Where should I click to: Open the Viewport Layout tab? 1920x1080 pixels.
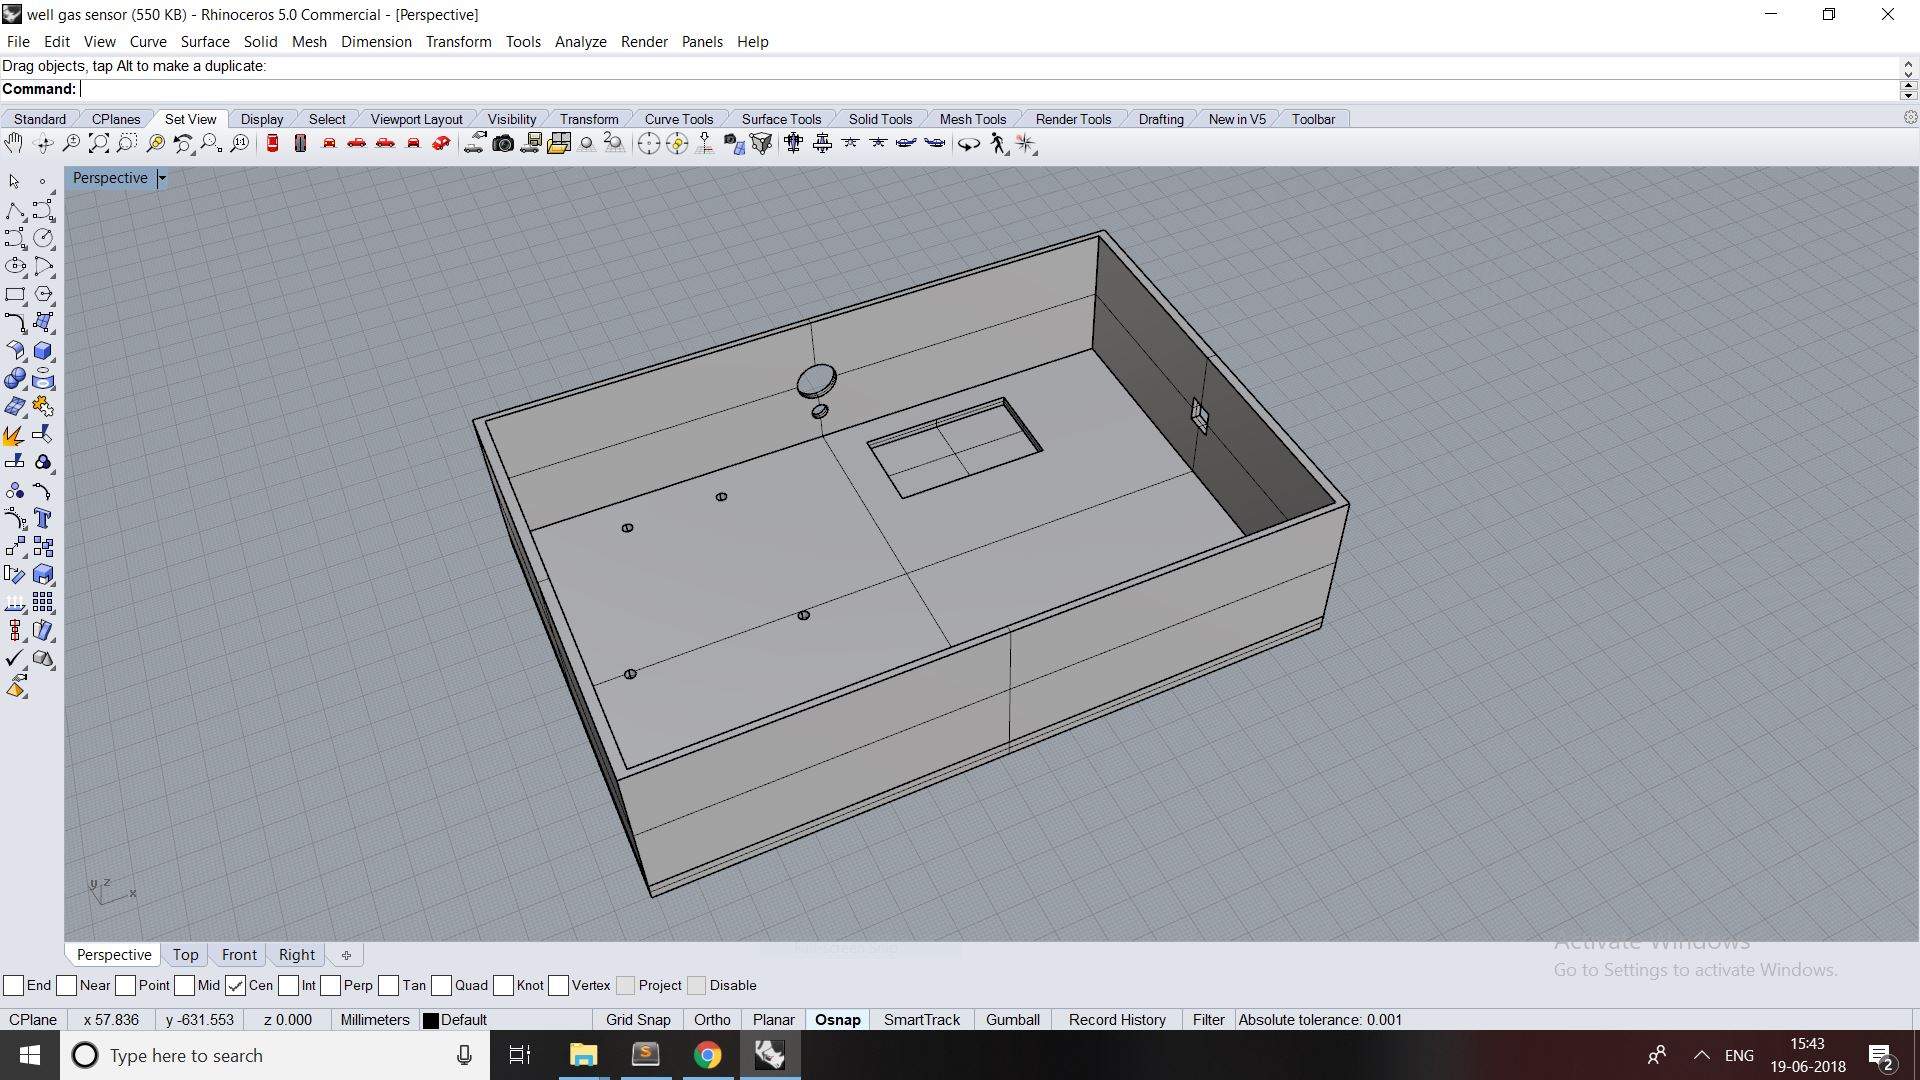415,119
